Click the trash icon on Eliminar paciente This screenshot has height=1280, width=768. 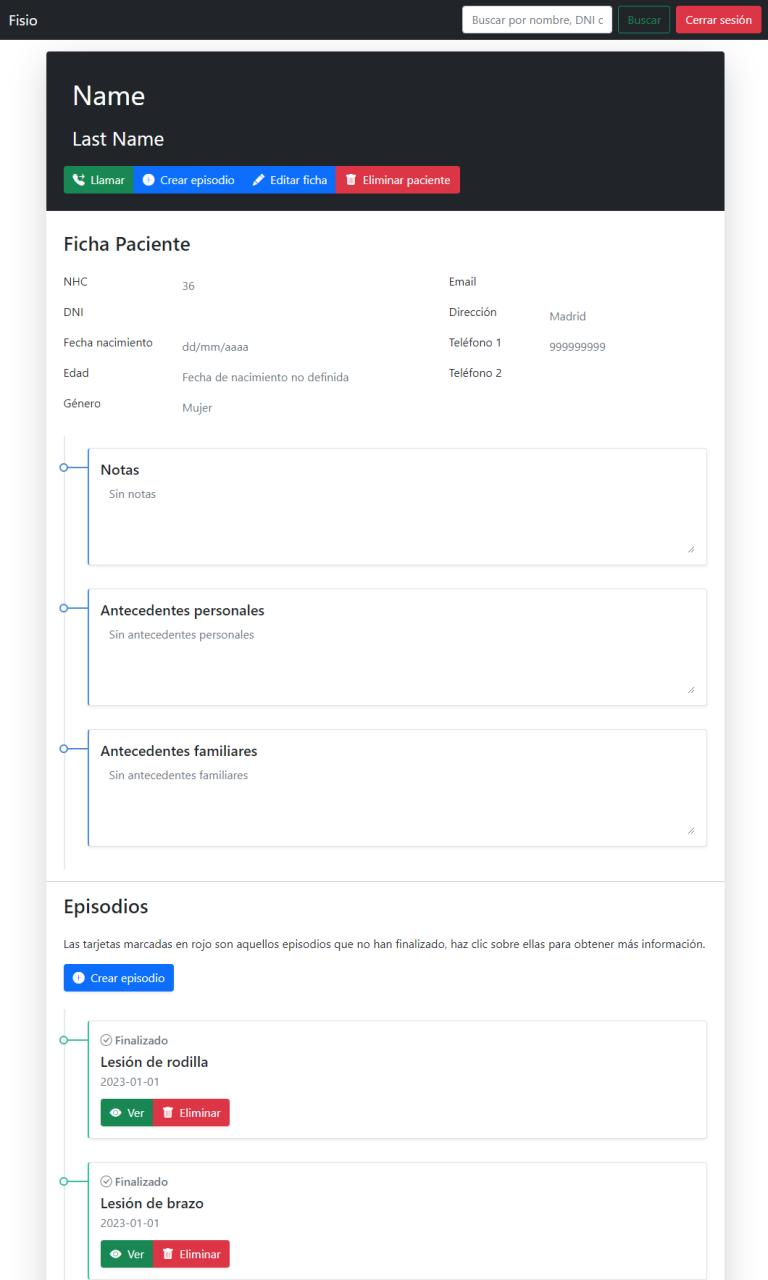pos(350,180)
